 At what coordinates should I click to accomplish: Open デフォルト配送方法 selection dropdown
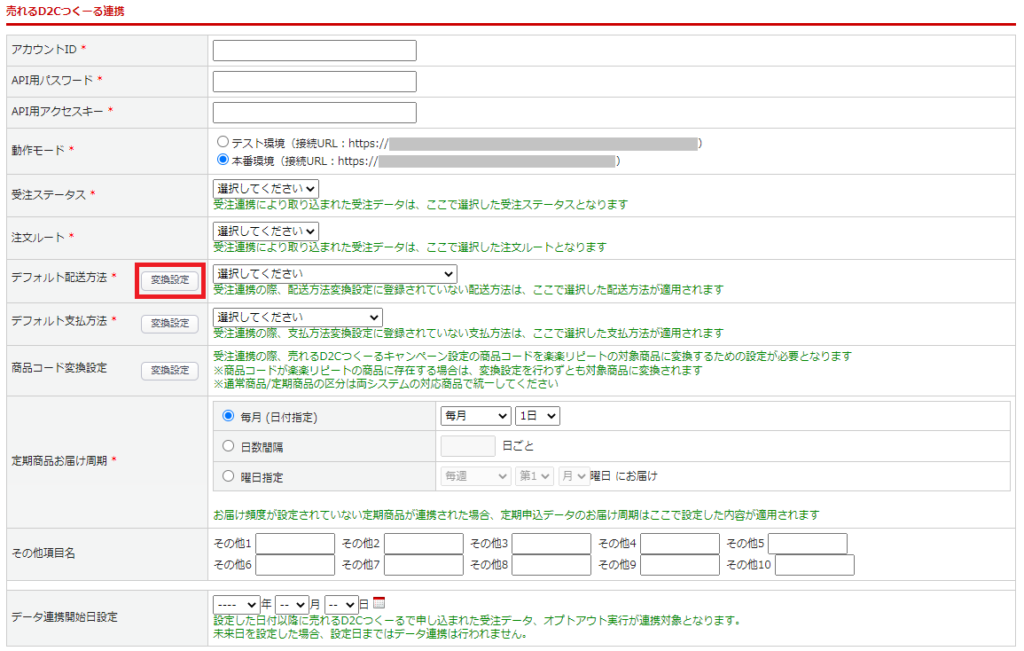[x=334, y=274]
